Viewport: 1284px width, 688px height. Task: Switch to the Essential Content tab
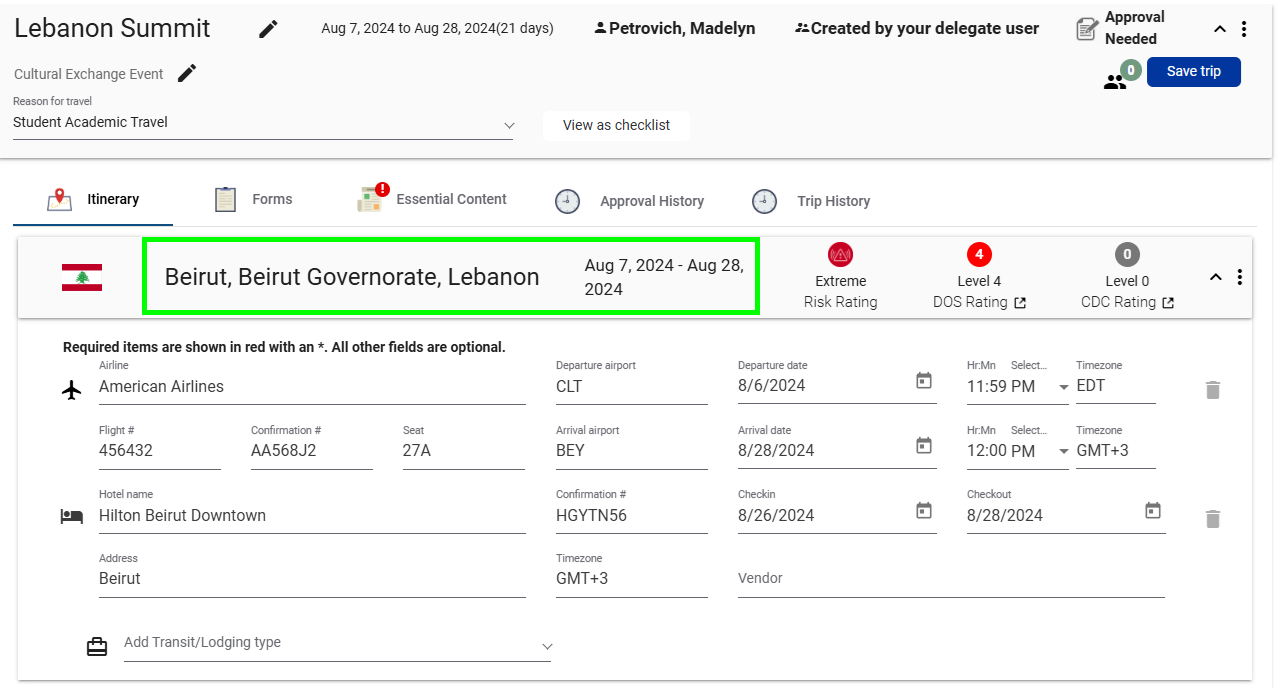click(x=433, y=200)
